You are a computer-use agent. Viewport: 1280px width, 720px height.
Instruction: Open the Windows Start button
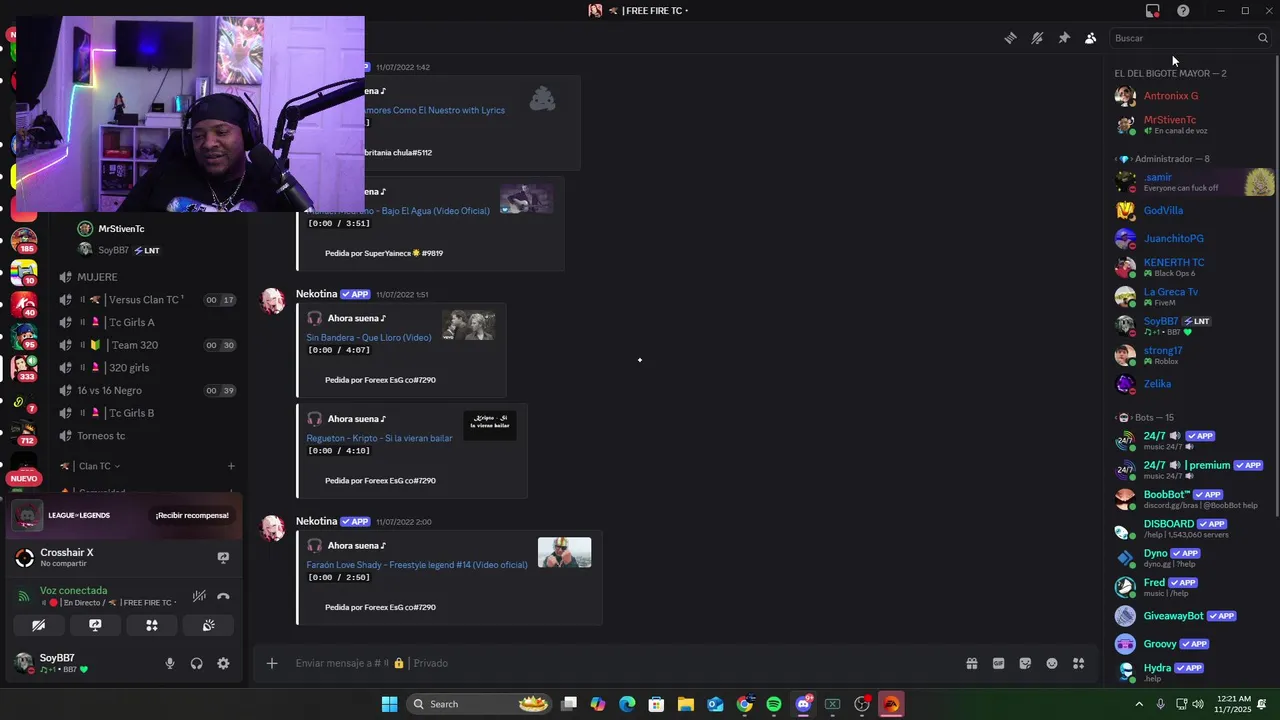coord(389,704)
